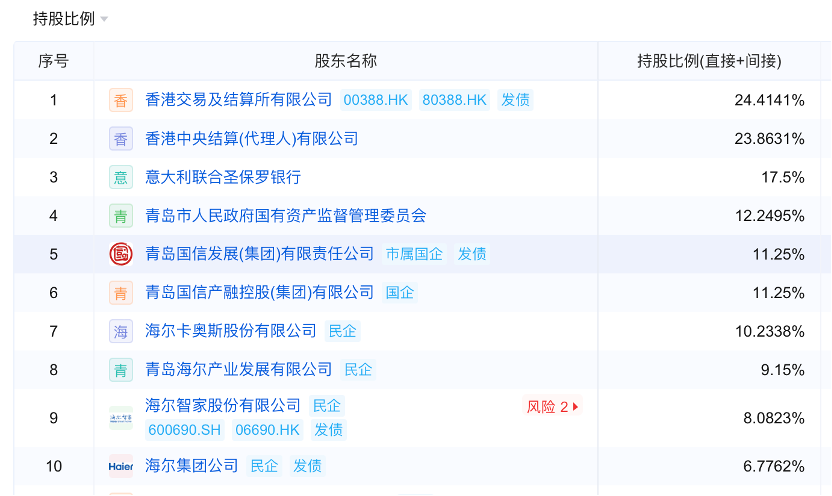This screenshot has width=832, height=496.
Task: Click the 海尔智家 company logo thumbnail
Action: (x=121, y=418)
